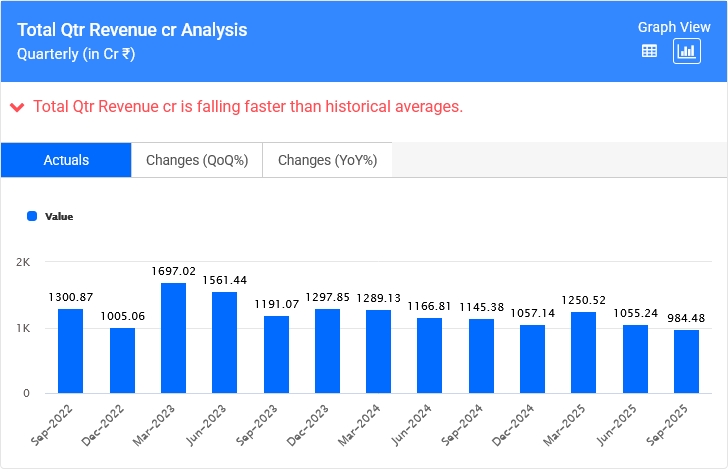
Task: Click the Sep-2025 revenue bar
Action: 686,361
